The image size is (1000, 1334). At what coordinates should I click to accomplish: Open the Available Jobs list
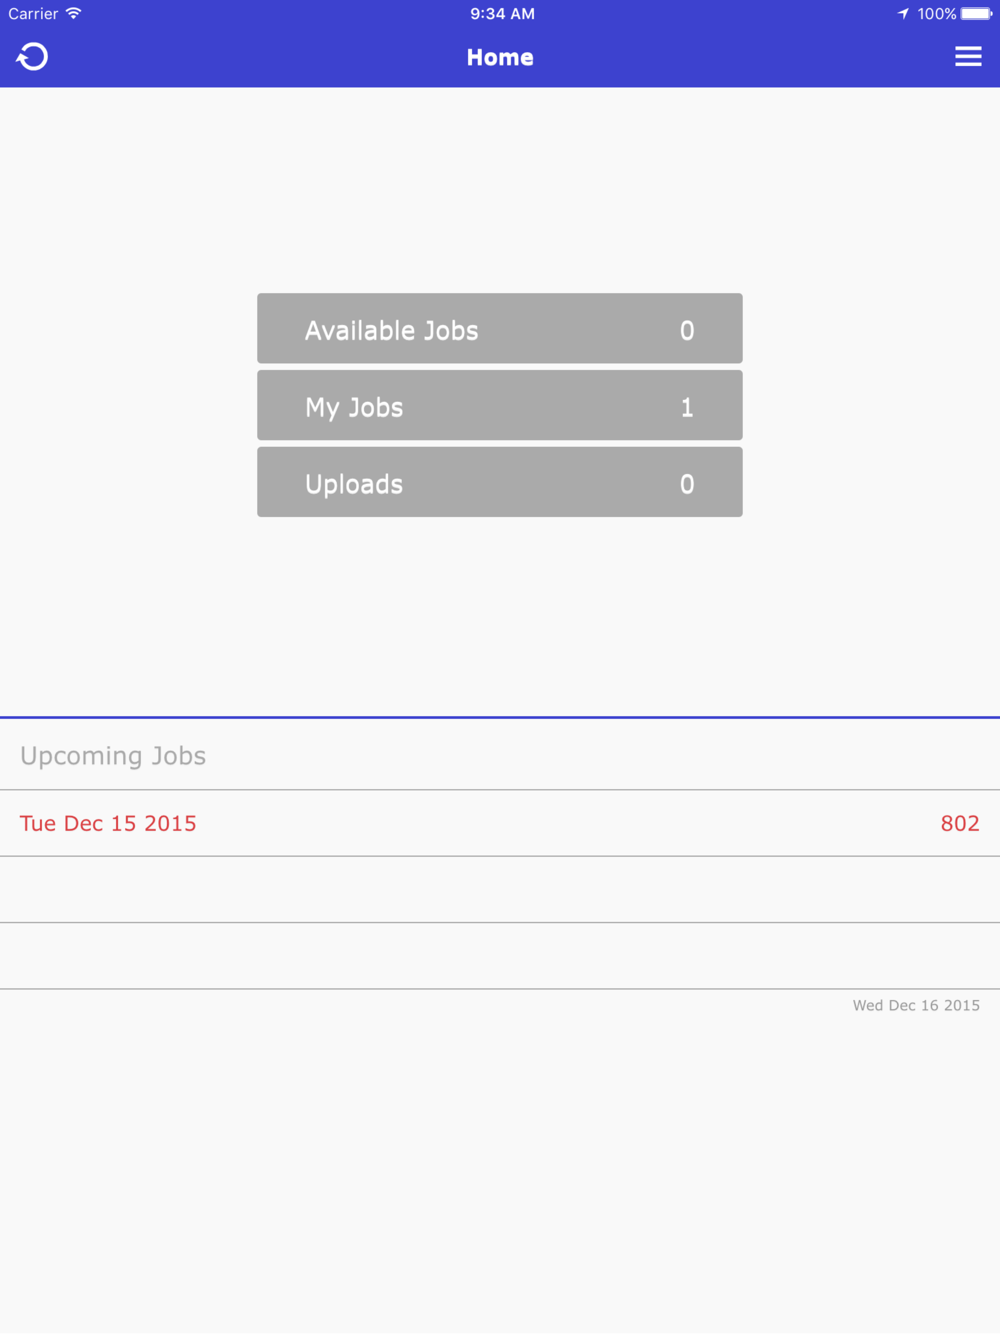click(392, 330)
